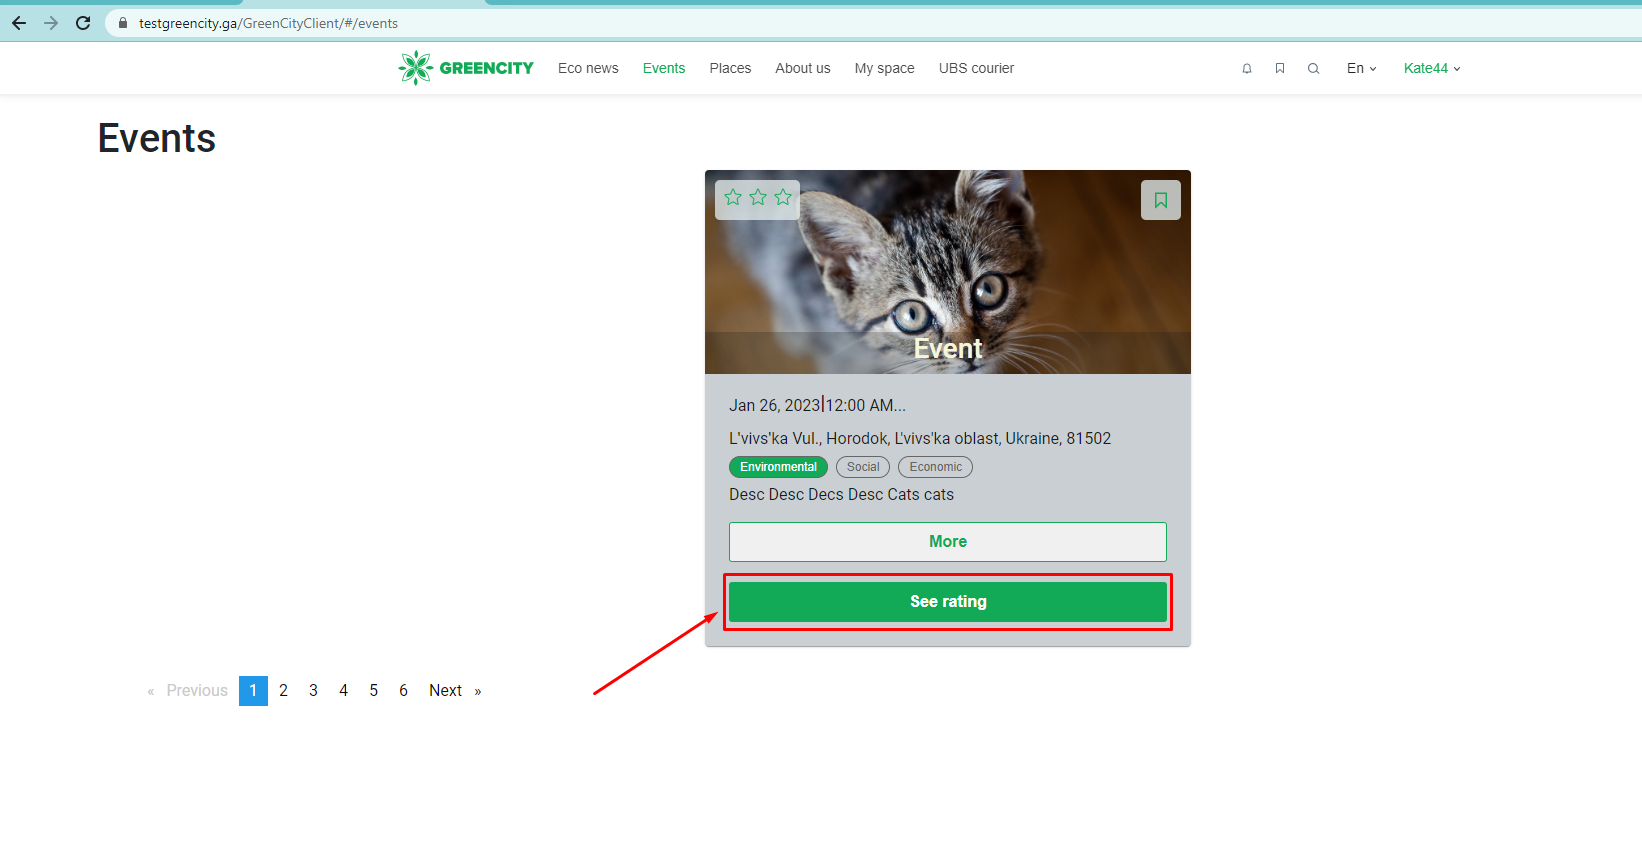Reload the page
This screenshot has width=1642, height=866.
click(83, 23)
